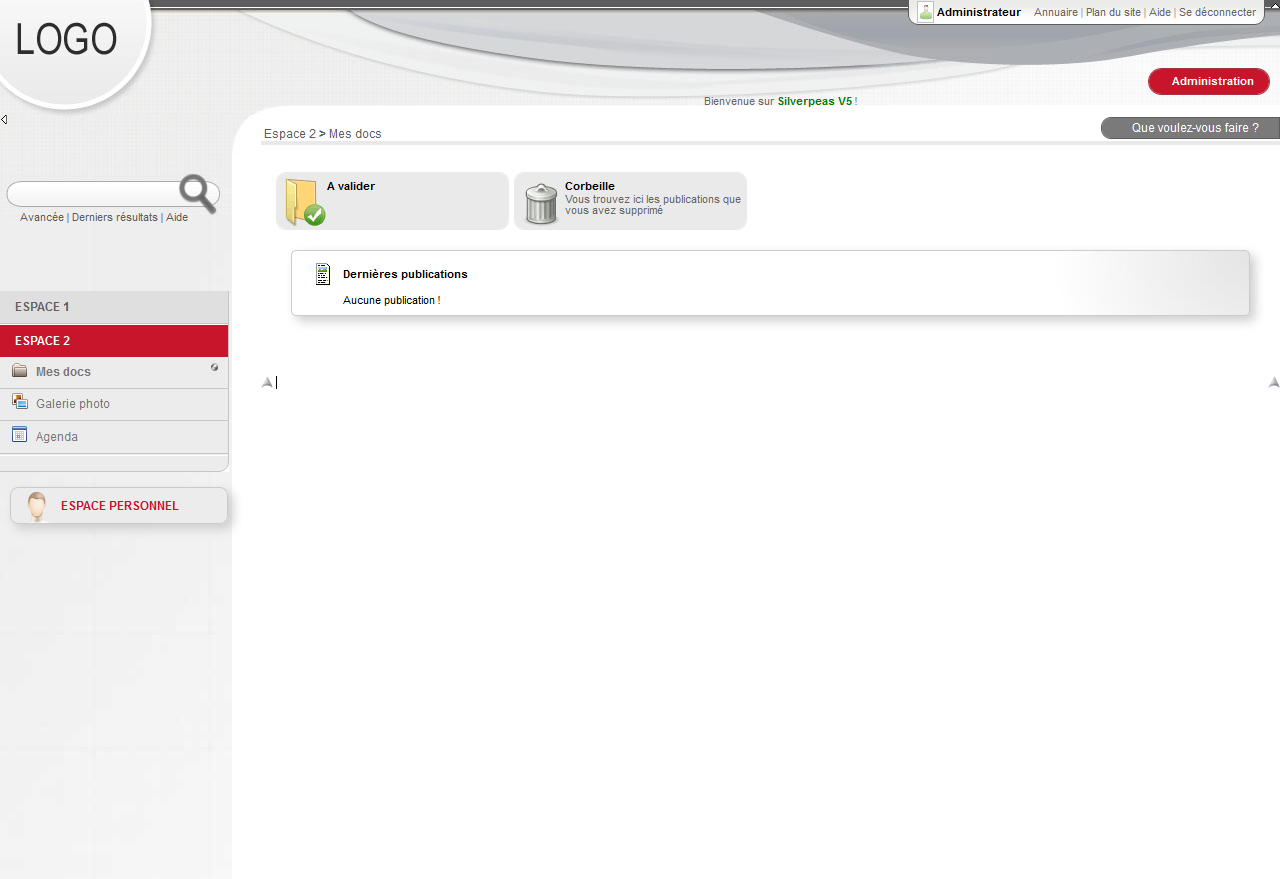The height and width of the screenshot is (879, 1280).
Task: Focus the search text field
Action: pyautogui.click(x=92, y=194)
